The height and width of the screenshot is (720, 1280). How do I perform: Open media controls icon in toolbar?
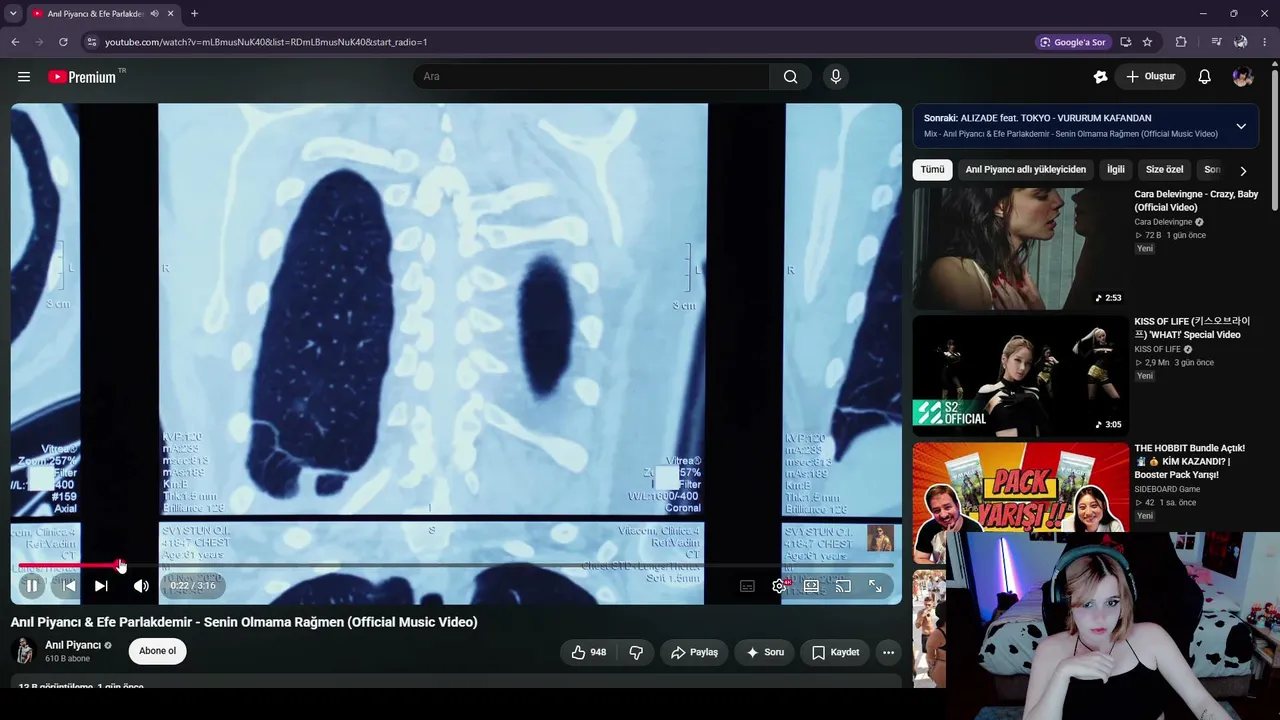[1216, 42]
